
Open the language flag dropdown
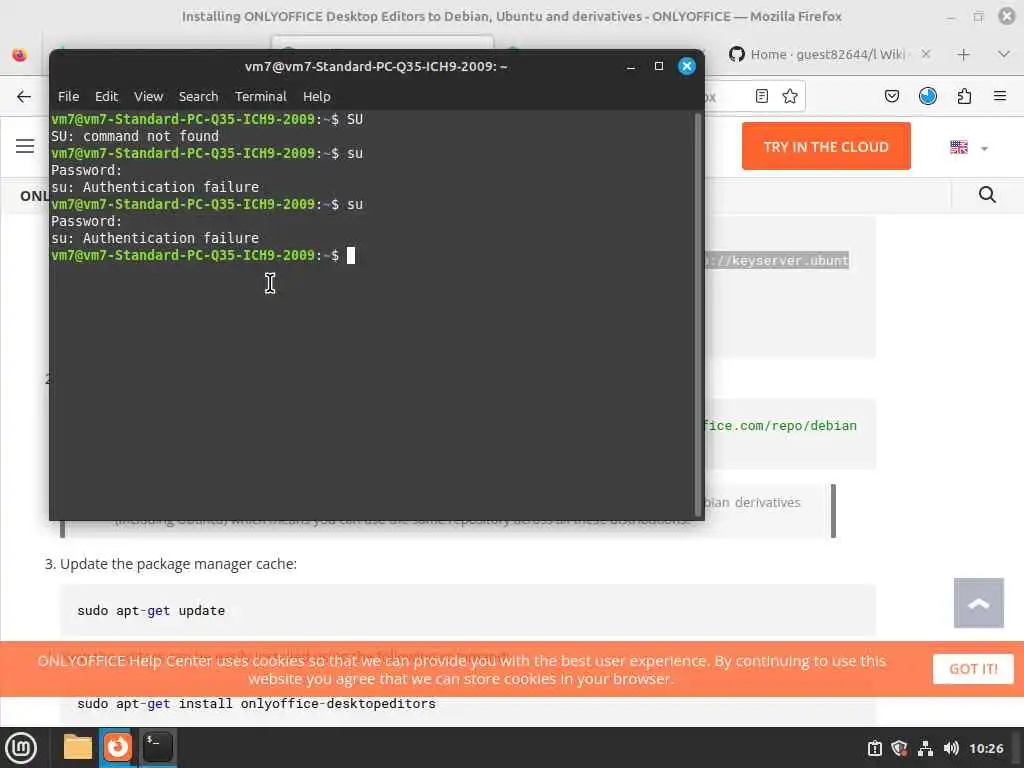click(x=968, y=148)
